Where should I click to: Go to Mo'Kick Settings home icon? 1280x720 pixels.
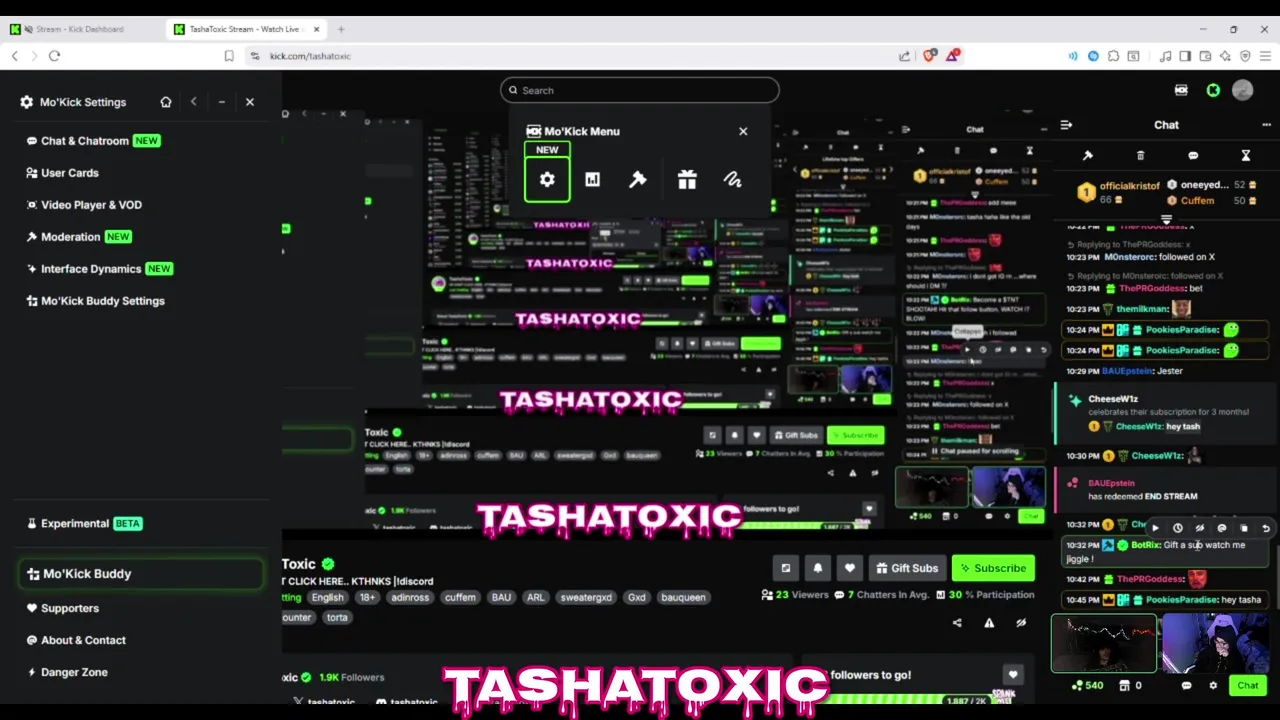(166, 102)
